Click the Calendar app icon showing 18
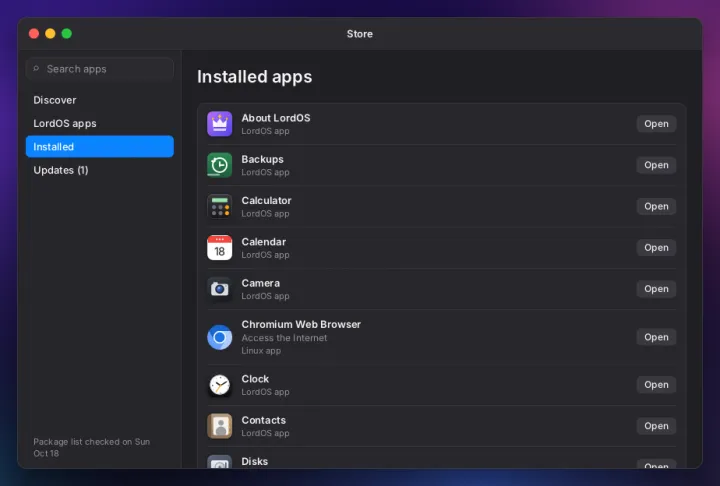The image size is (720, 486). (x=219, y=248)
